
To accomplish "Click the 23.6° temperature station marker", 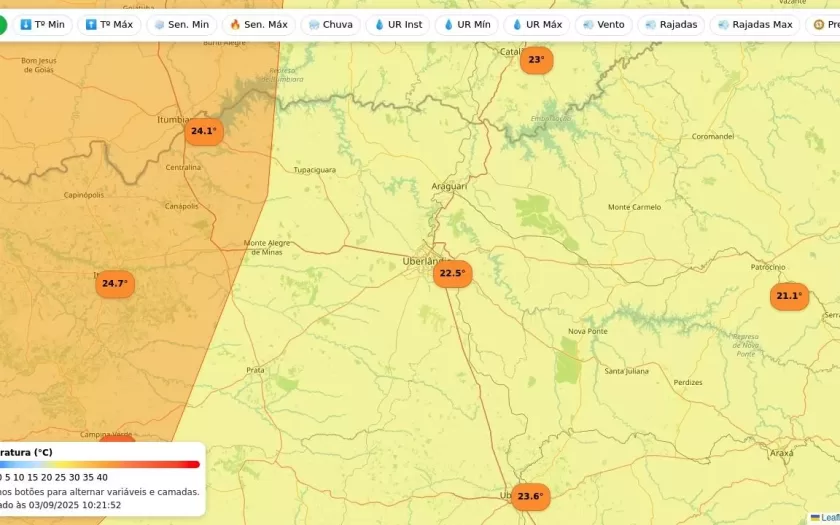I will pos(530,496).
